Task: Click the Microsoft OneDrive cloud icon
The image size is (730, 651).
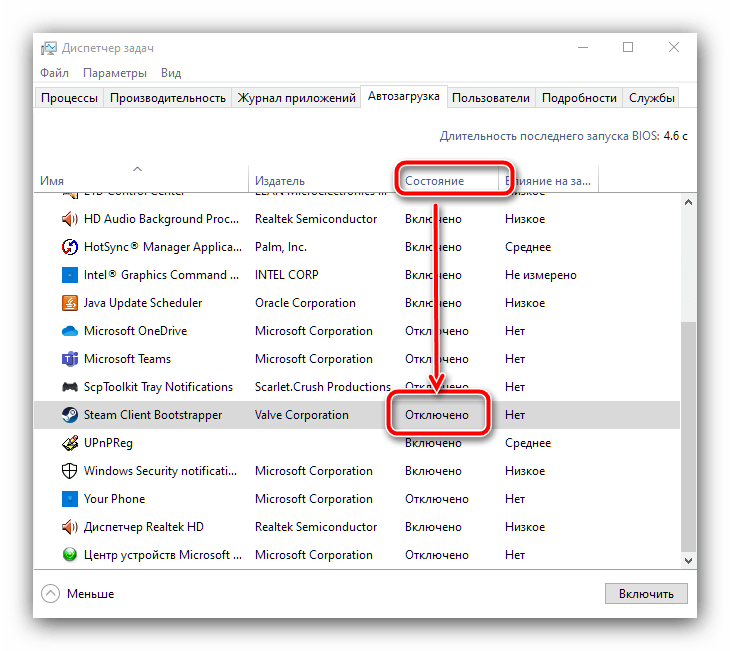Action: (70, 331)
